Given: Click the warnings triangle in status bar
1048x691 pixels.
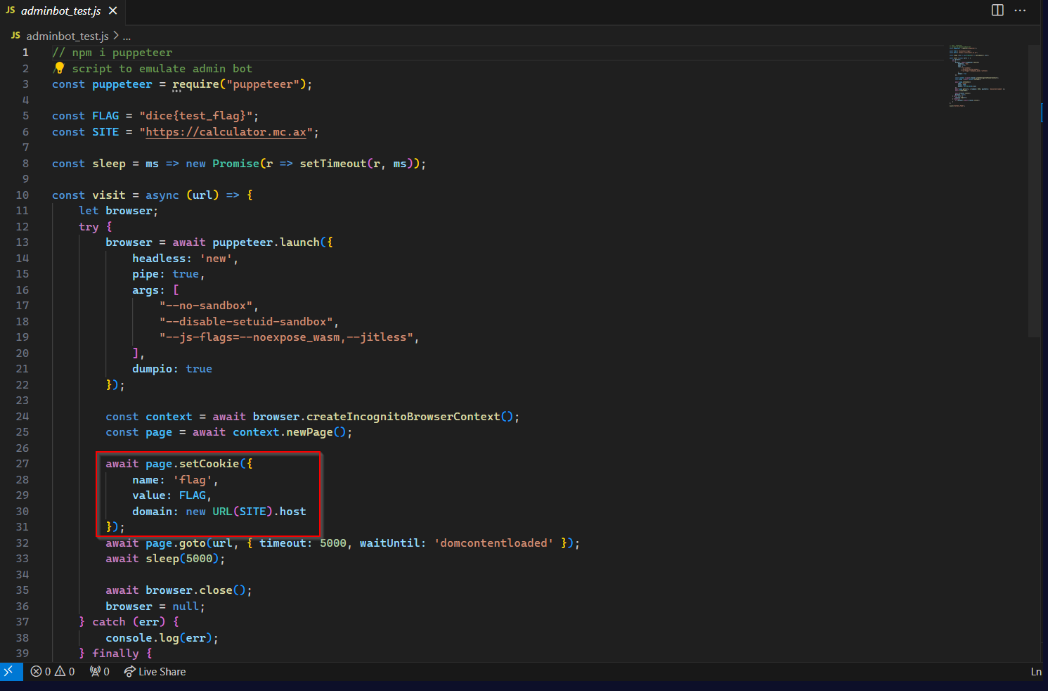Looking at the screenshot, I should (59, 672).
